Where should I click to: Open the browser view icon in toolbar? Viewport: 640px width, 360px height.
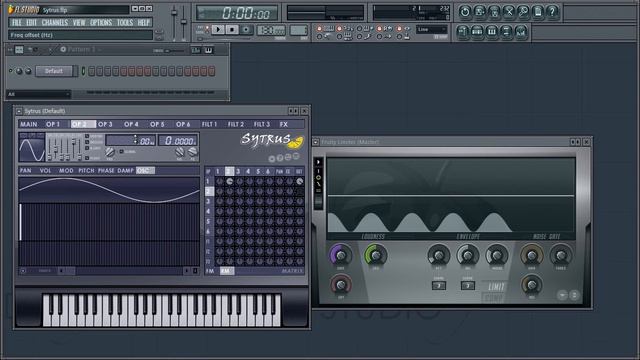point(507,31)
